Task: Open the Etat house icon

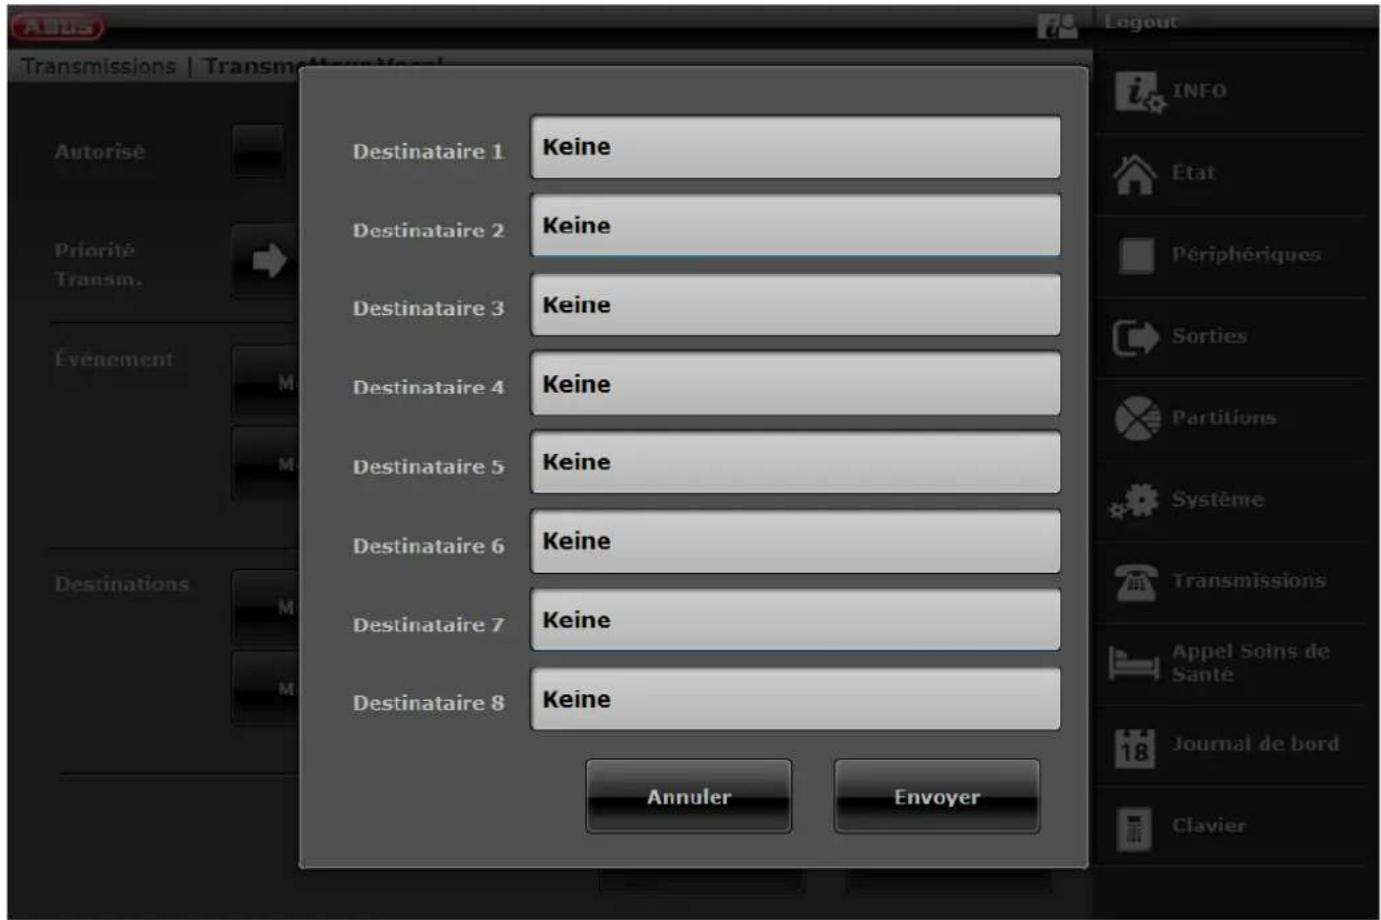Action: [1135, 175]
